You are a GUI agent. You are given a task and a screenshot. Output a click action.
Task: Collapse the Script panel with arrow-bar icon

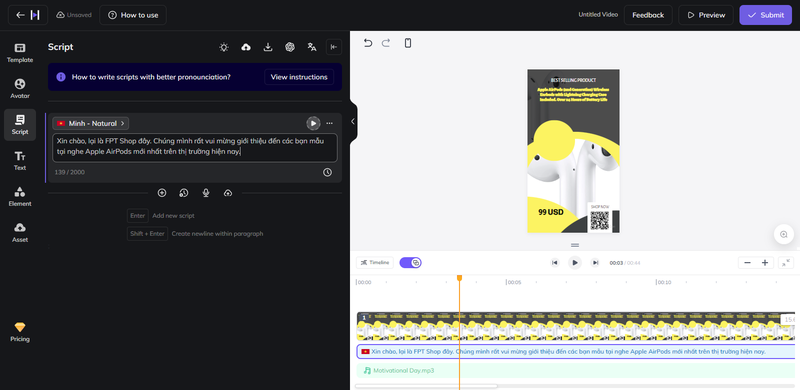334,47
